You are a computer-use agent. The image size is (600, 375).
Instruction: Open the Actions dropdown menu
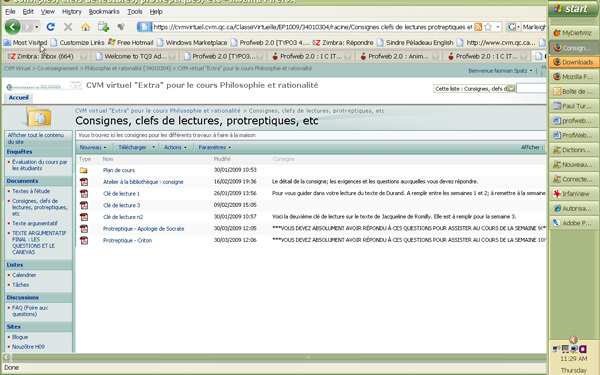[x=175, y=147]
